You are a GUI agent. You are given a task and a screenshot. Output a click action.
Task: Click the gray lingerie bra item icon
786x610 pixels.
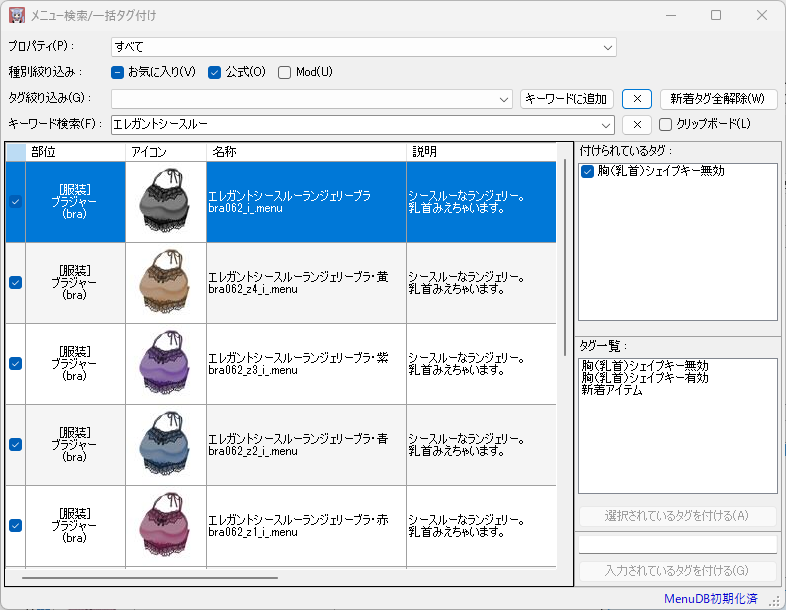[x=165, y=202]
